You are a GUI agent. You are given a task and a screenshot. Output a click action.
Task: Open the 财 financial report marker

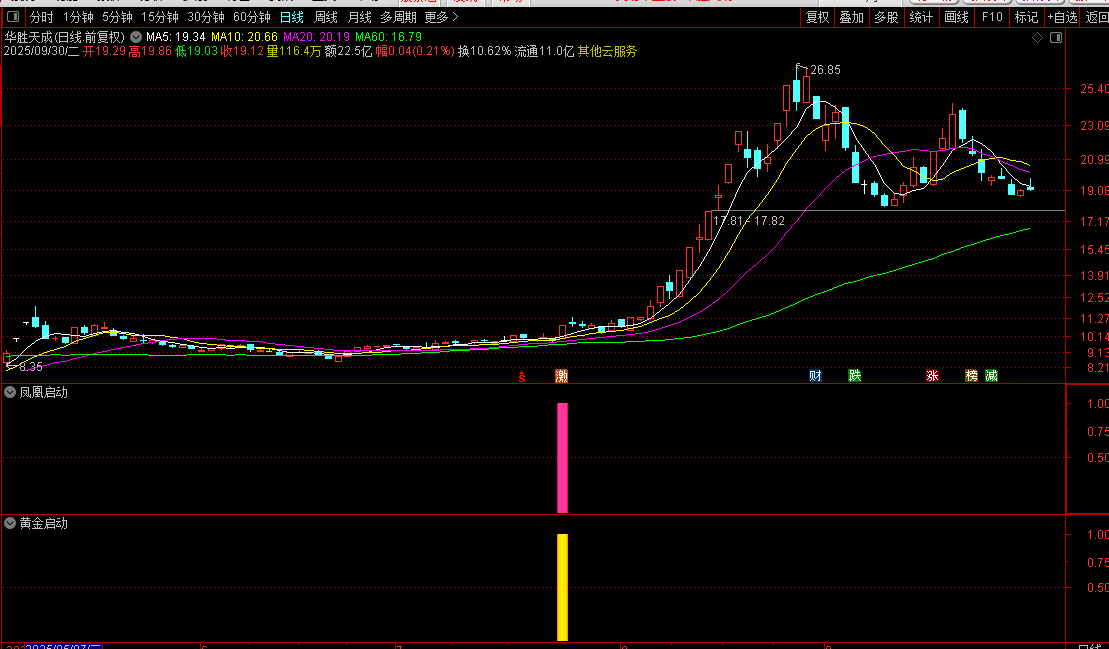coord(815,375)
